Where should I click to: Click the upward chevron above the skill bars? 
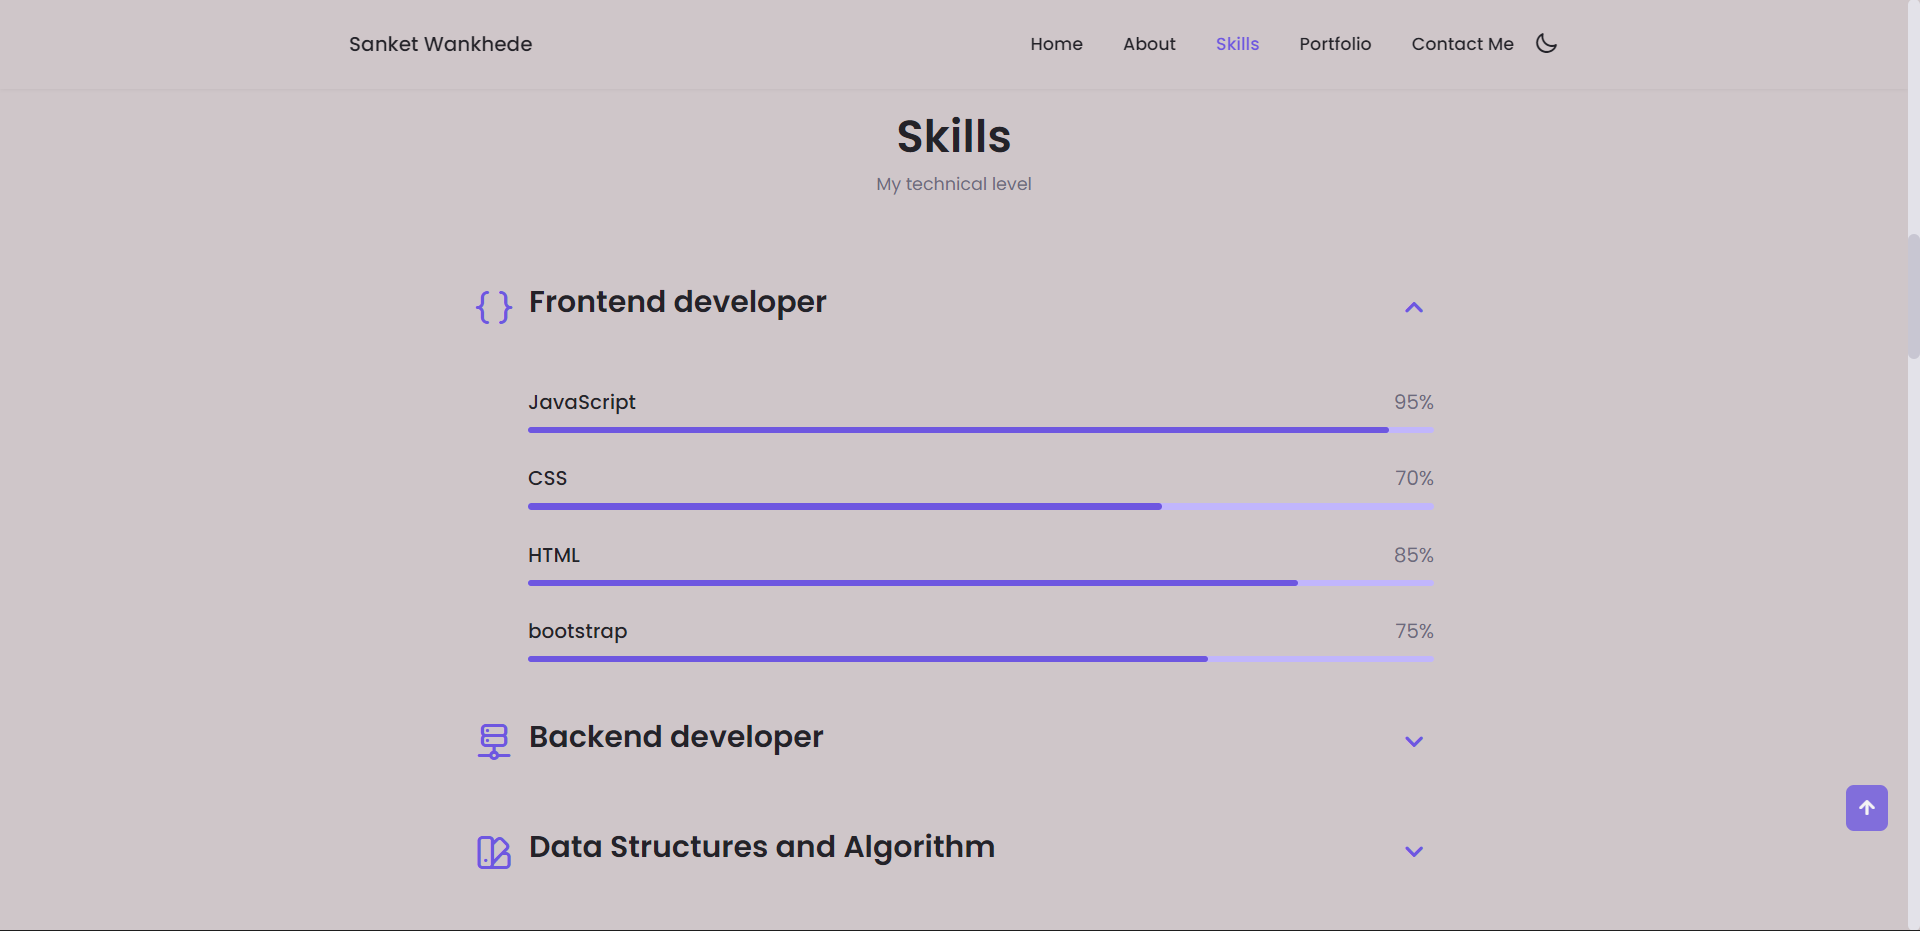[x=1413, y=307]
